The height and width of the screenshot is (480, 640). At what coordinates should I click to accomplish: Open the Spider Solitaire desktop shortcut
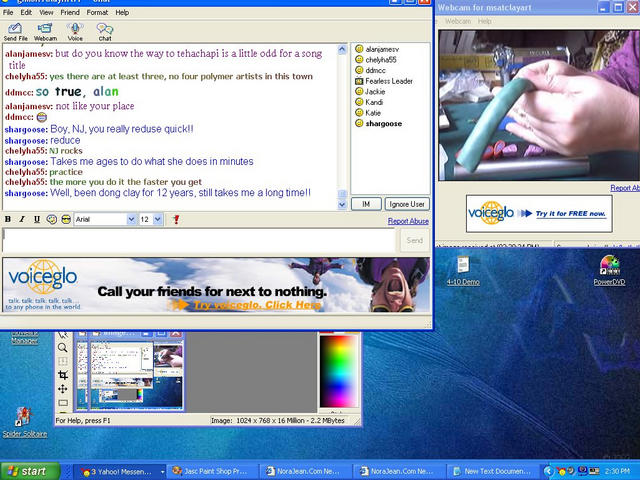[x=24, y=422]
